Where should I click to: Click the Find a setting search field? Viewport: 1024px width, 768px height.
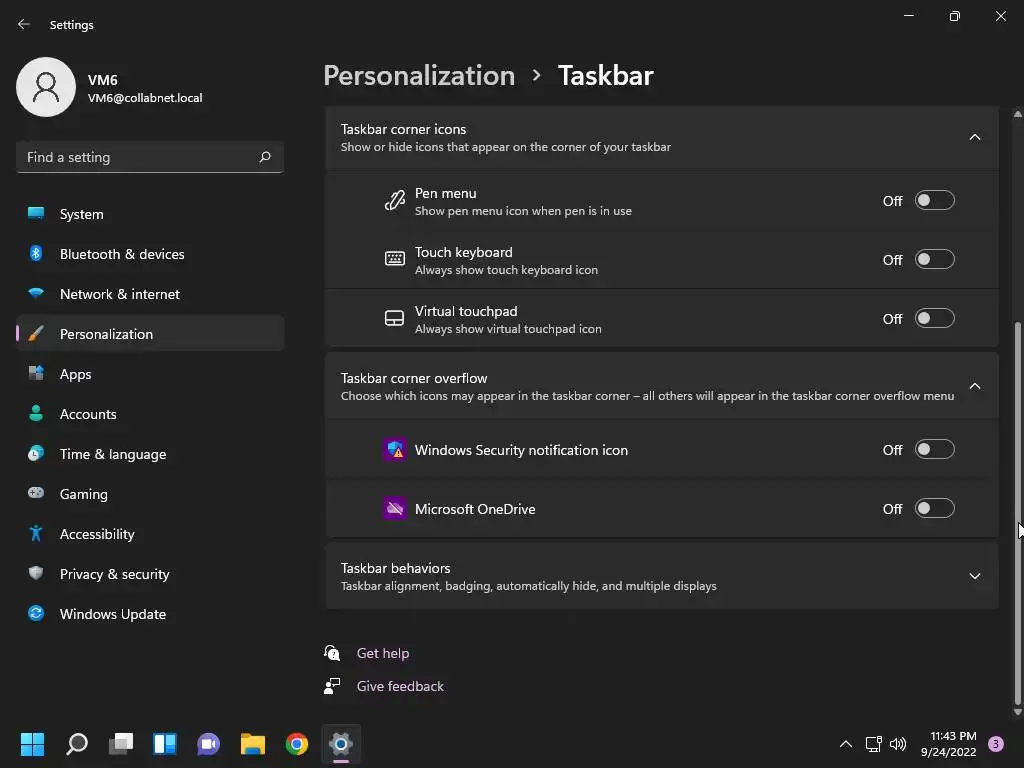[150, 157]
